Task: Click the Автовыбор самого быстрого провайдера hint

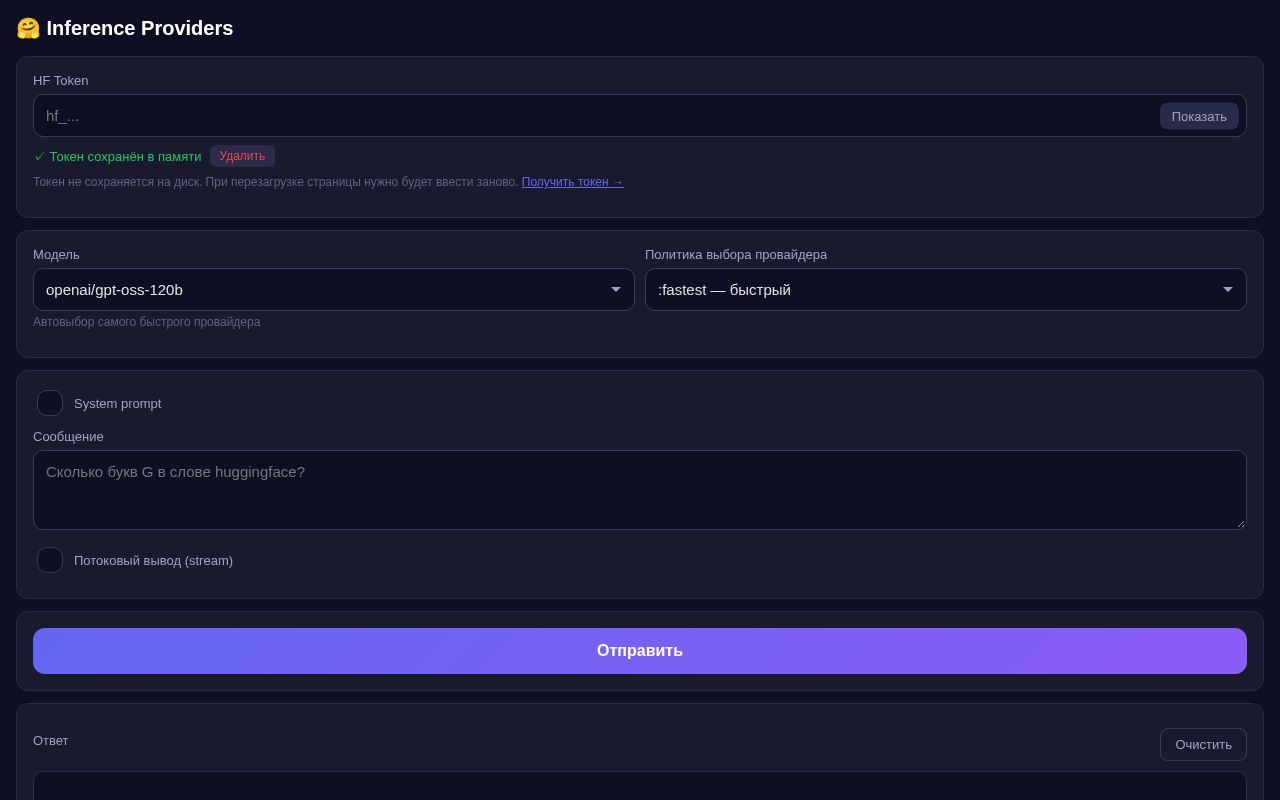Action: tap(147, 322)
